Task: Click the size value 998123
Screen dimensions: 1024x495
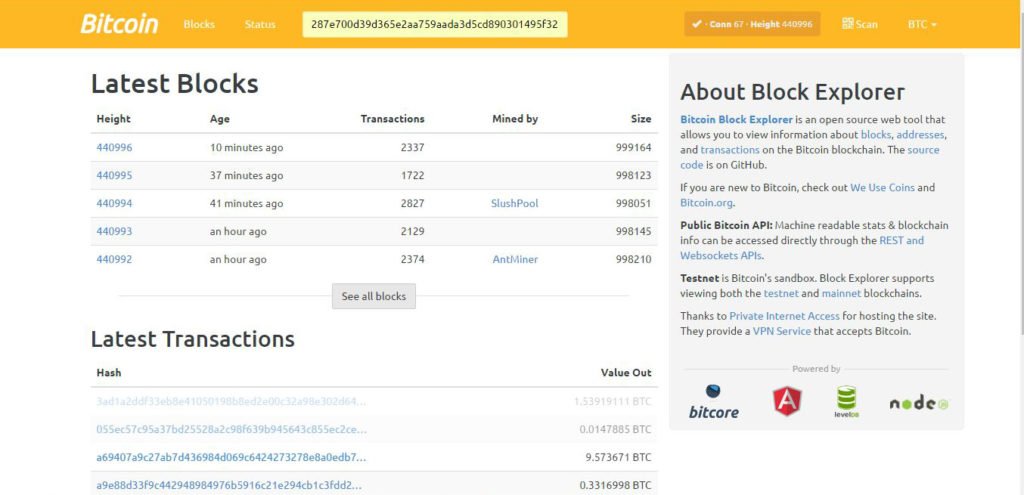Action: (x=633, y=176)
